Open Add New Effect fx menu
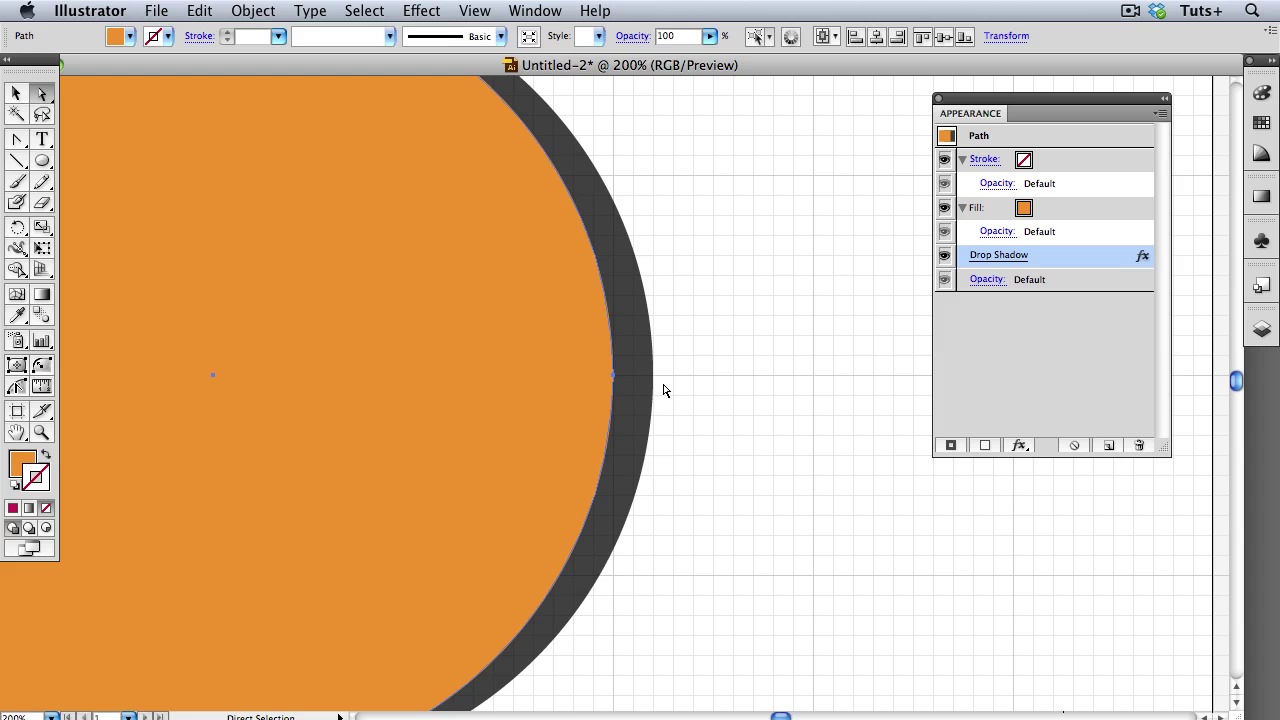The width and height of the screenshot is (1280, 720). [1019, 445]
